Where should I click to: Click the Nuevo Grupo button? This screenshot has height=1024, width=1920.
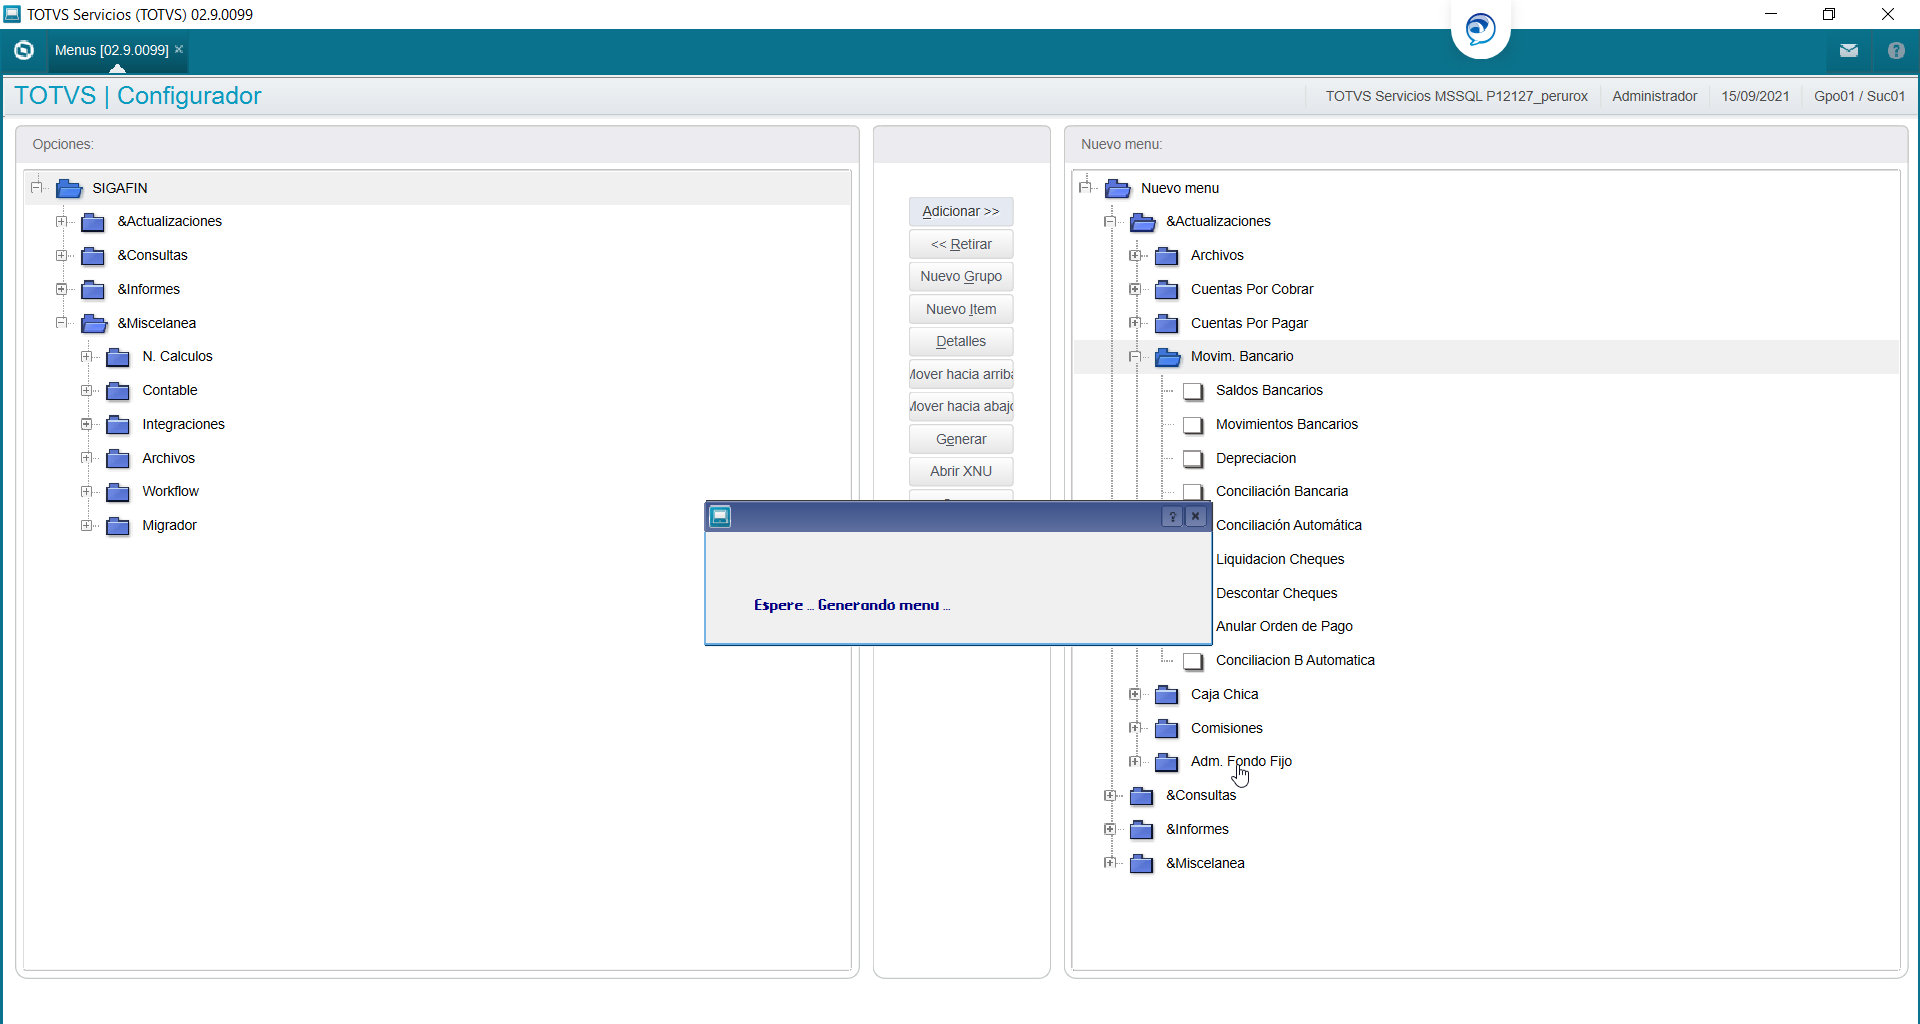coord(961,276)
